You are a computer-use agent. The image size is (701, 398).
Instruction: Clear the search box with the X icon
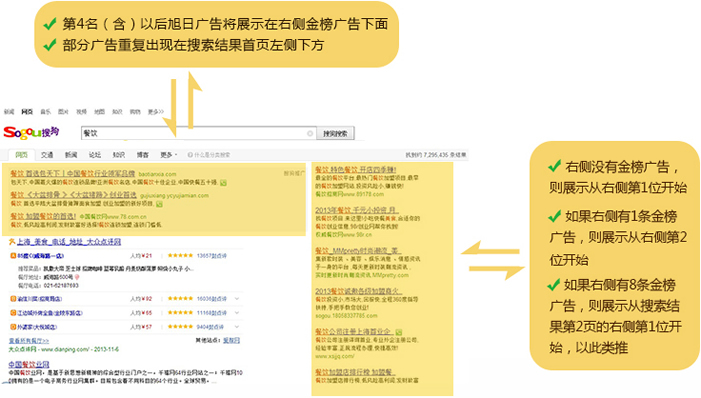click(310, 133)
